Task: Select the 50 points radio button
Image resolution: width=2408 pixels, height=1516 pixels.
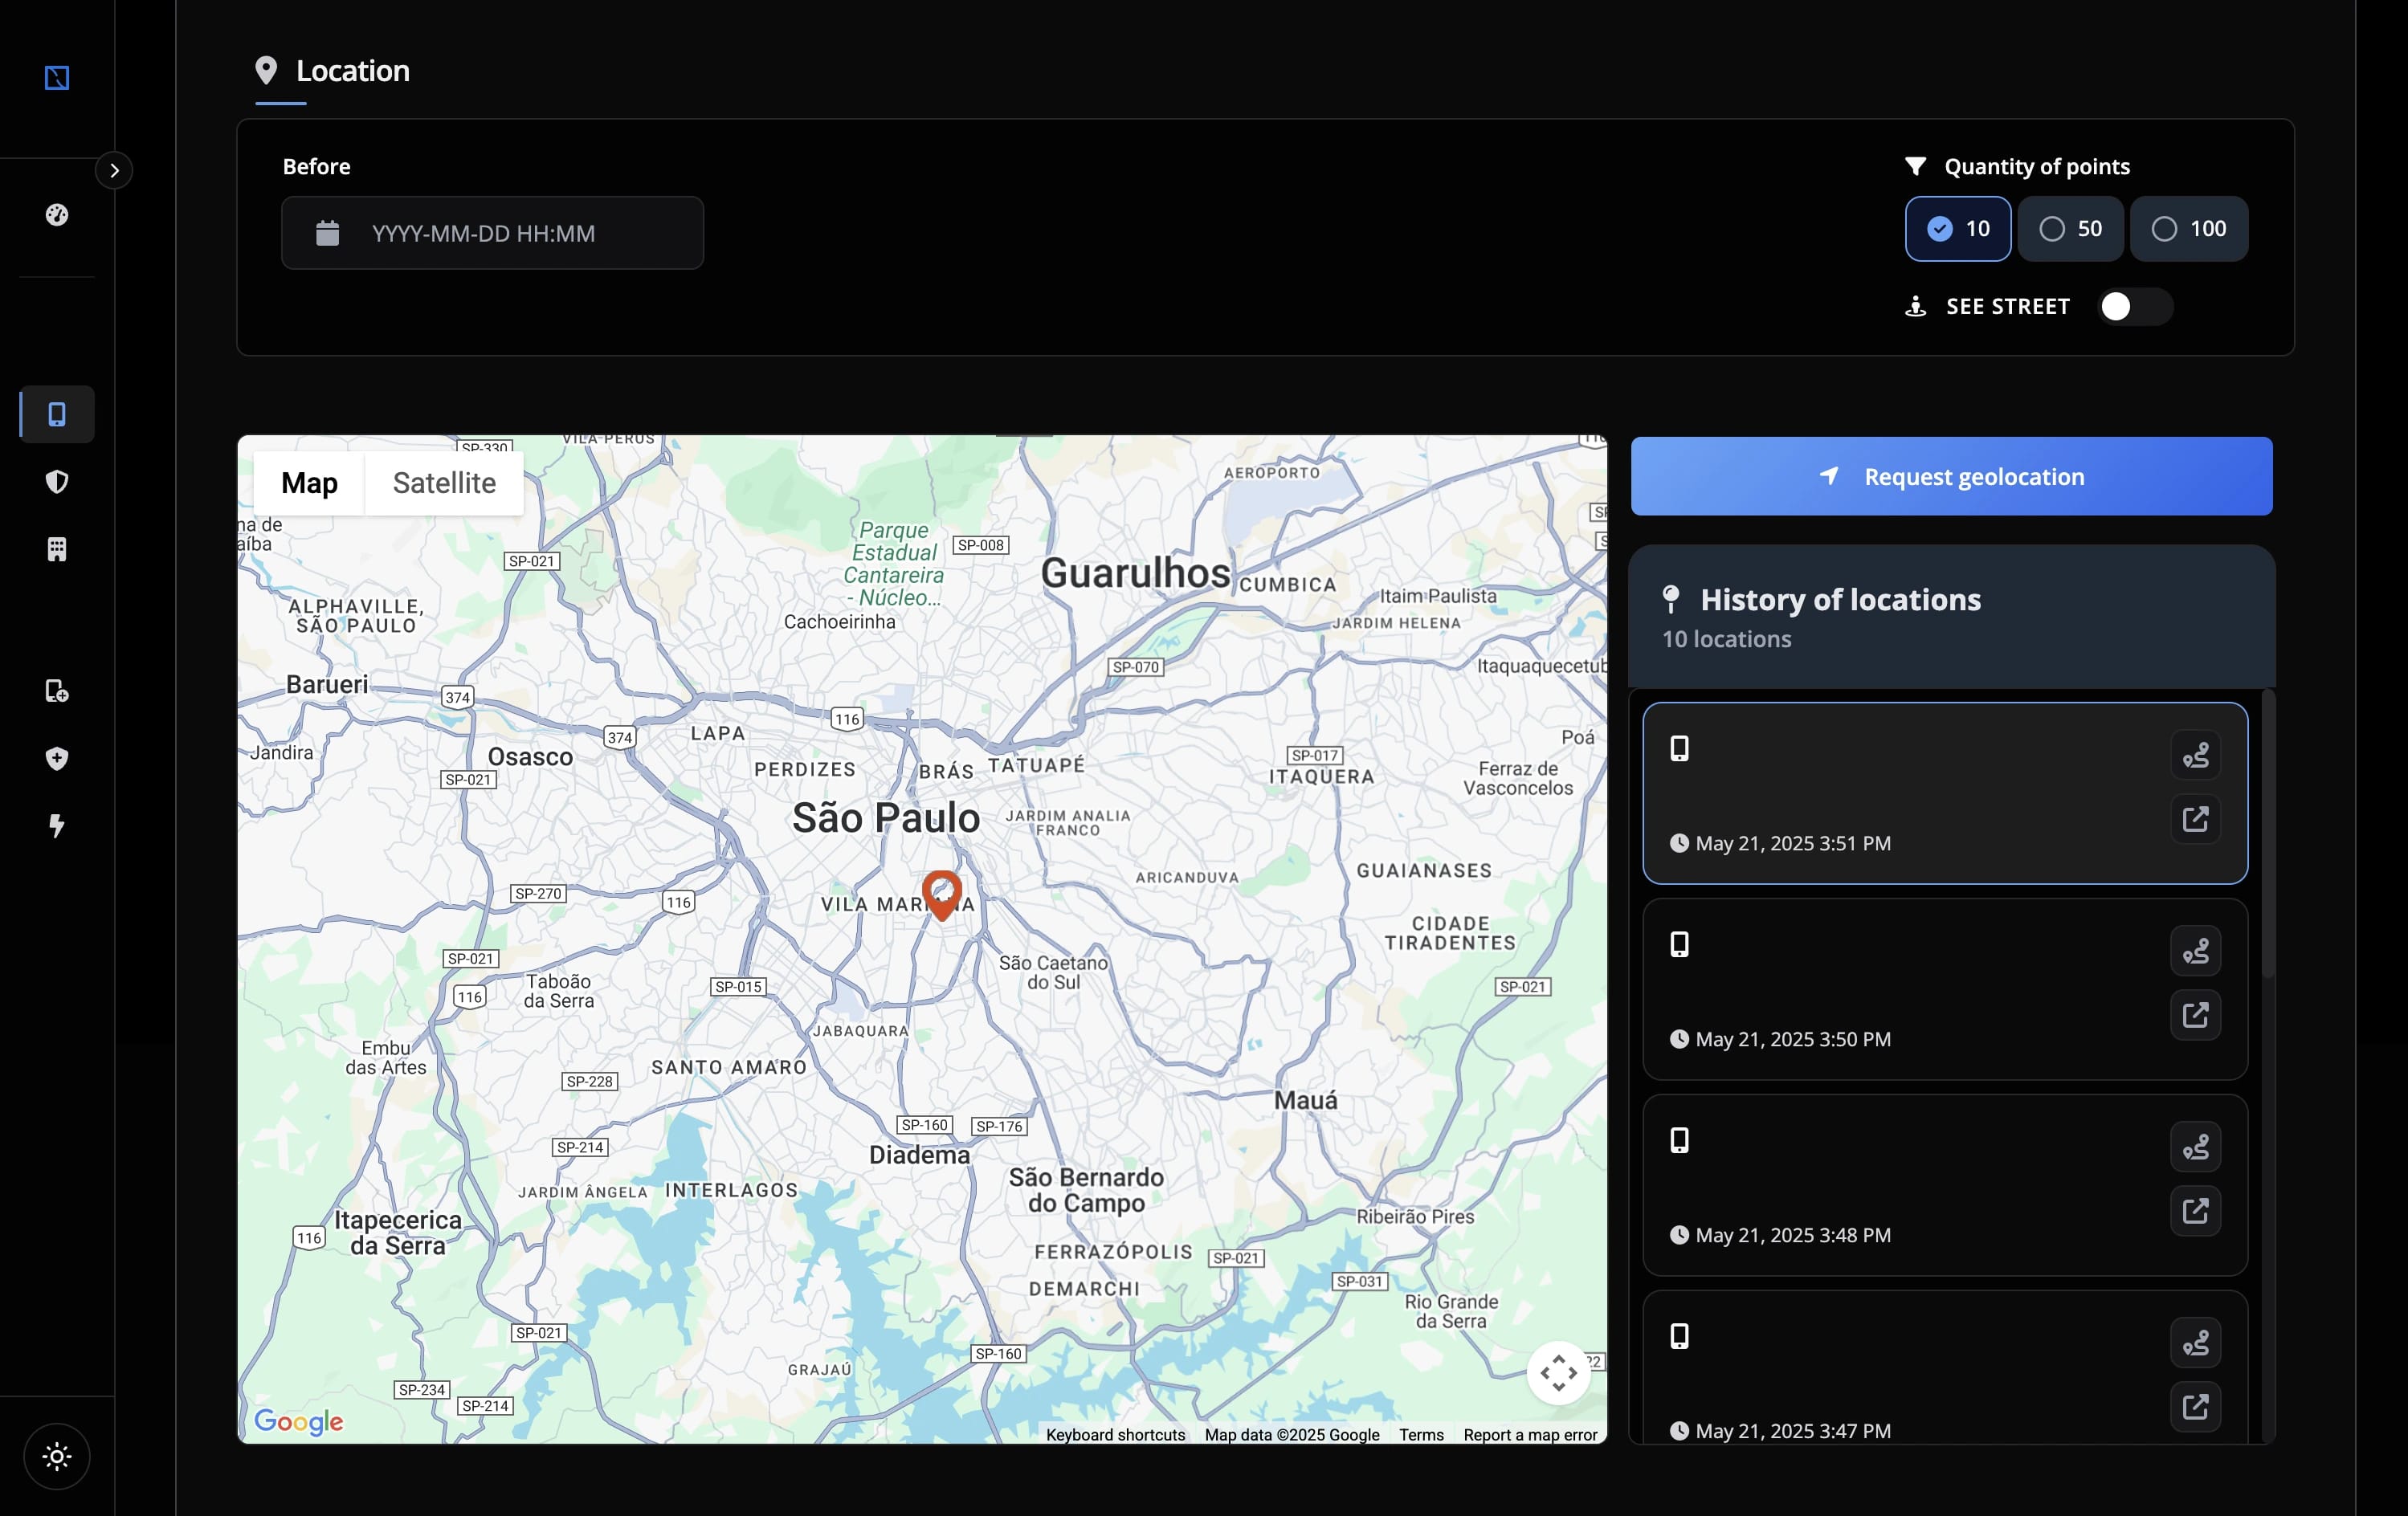Action: (x=2070, y=228)
